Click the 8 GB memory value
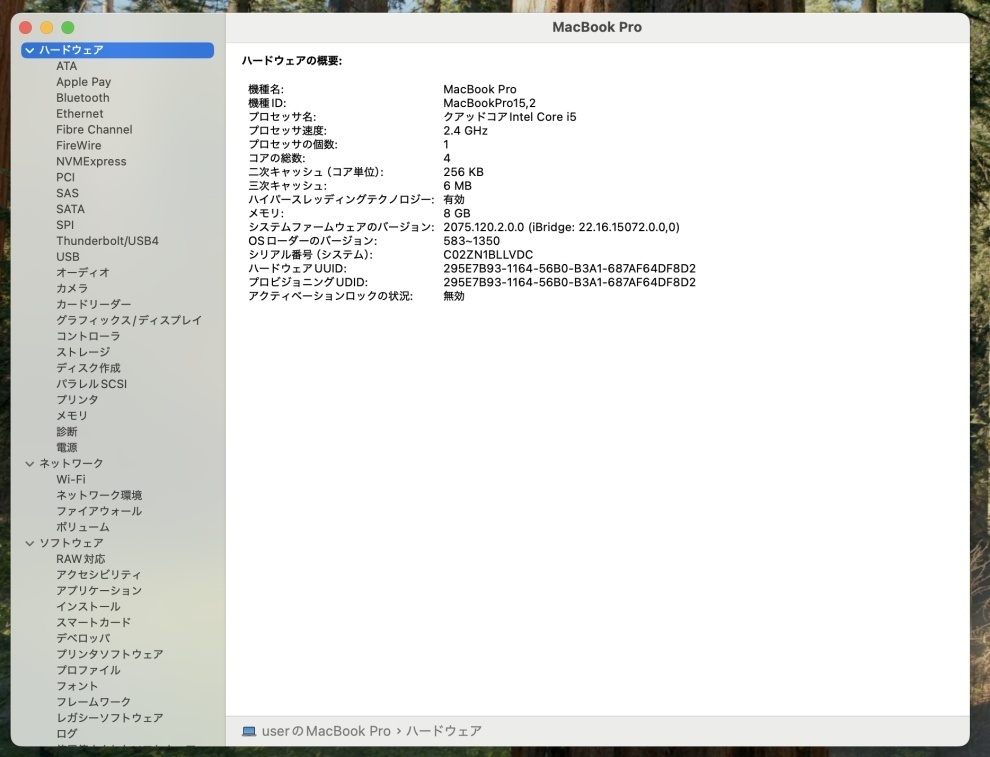Viewport: 990px width, 757px height. (456, 213)
